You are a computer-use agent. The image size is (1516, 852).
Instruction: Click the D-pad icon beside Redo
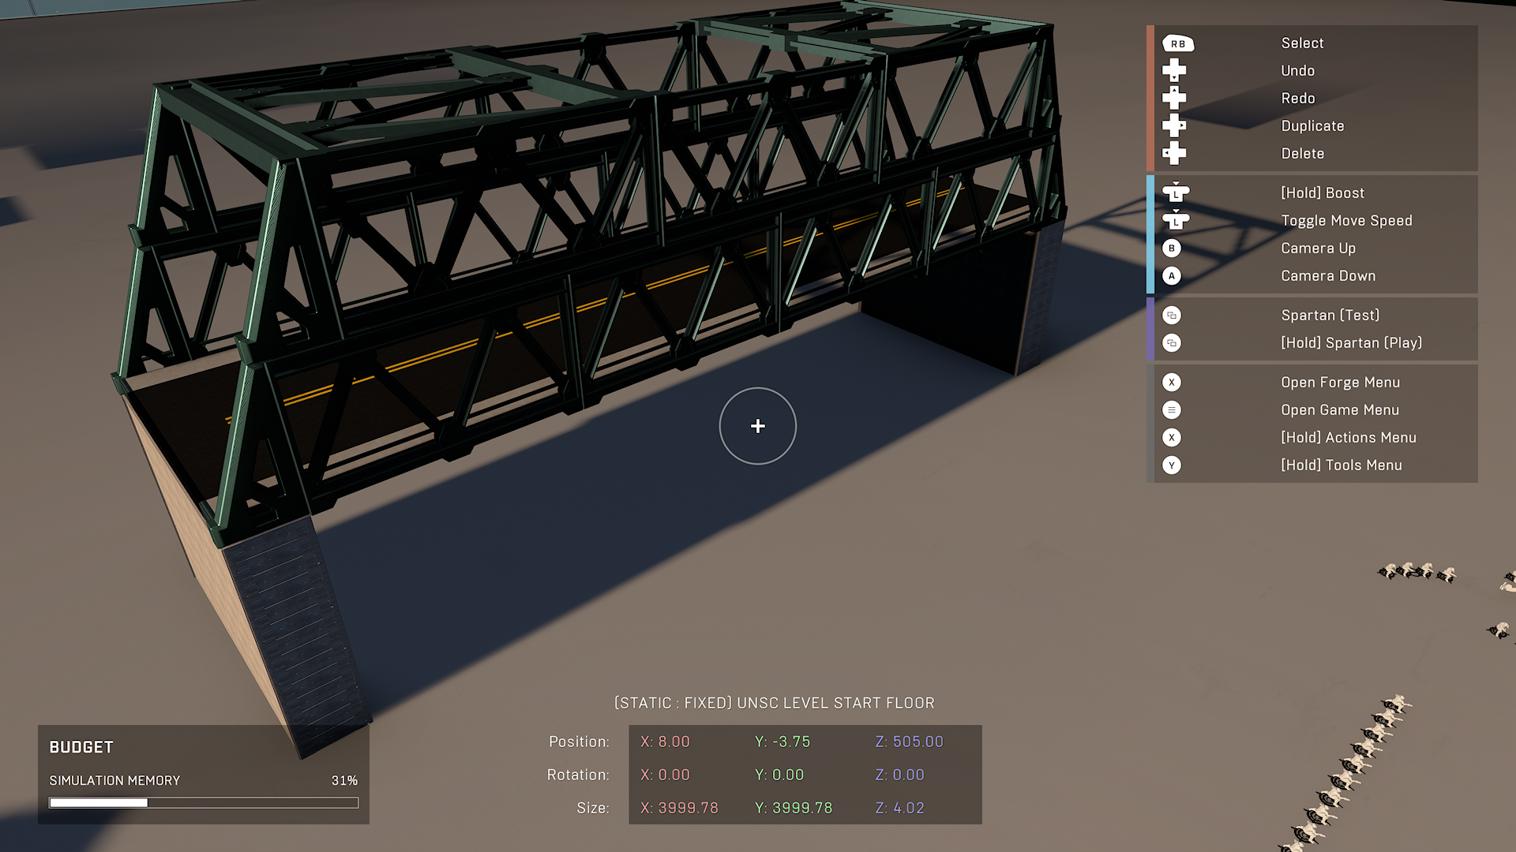coord(1174,98)
